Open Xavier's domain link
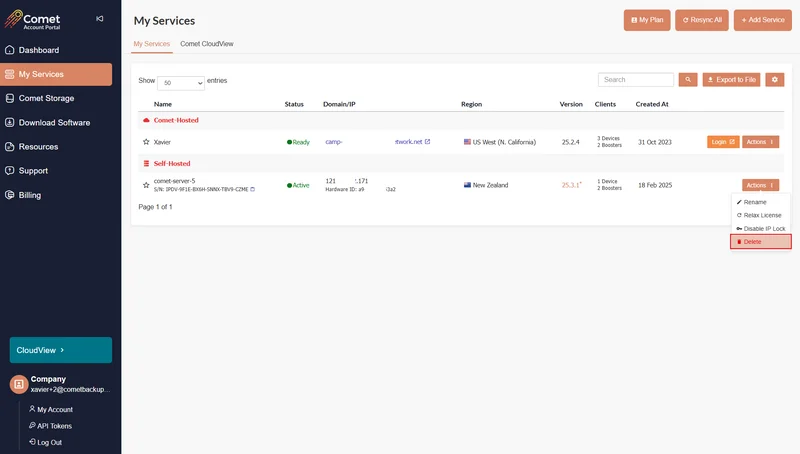800x454 pixels. click(378, 142)
